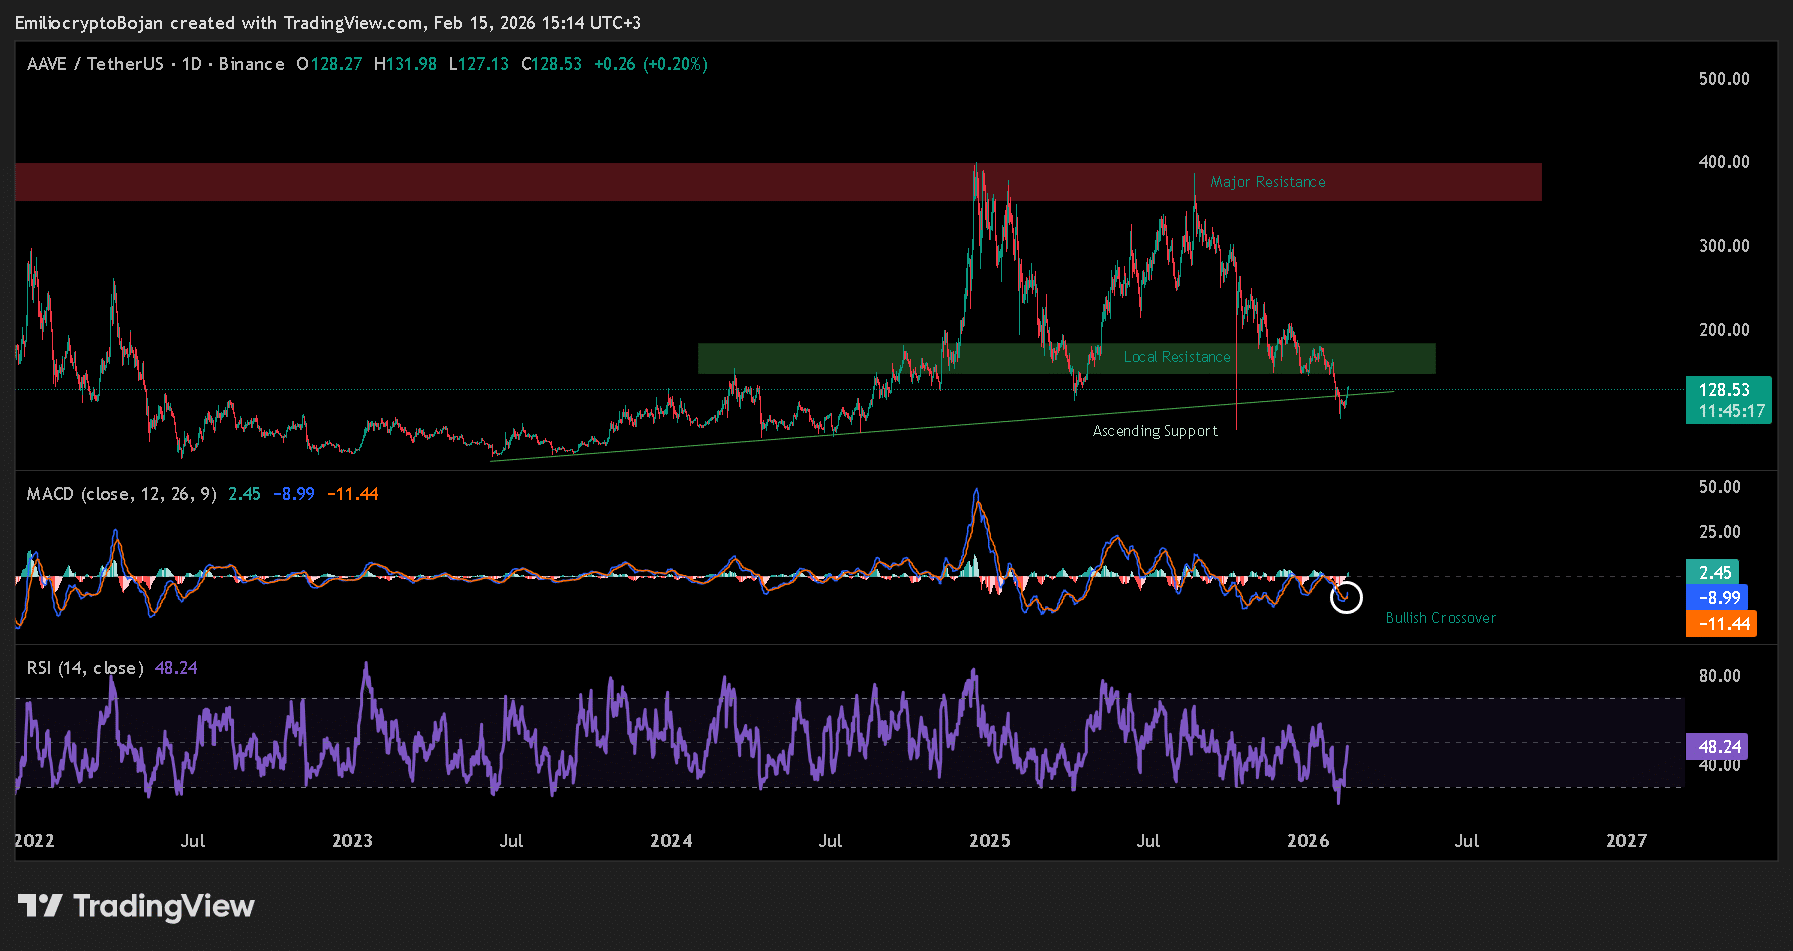
Task: Click the AAVE / TetherUS symbol title
Action: 95,64
